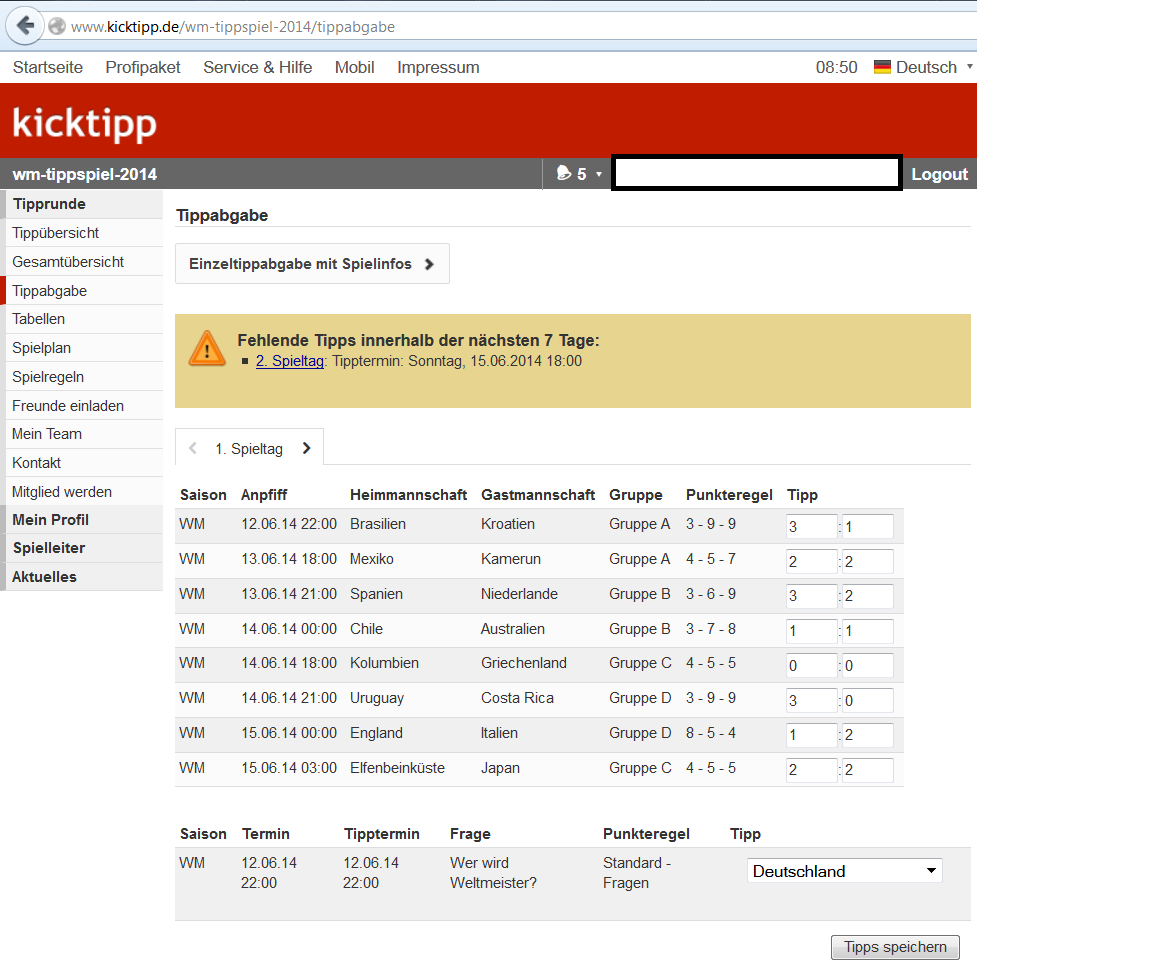Go to previous Spieltag with left chevron
The image size is (1152, 966).
[x=193, y=449]
